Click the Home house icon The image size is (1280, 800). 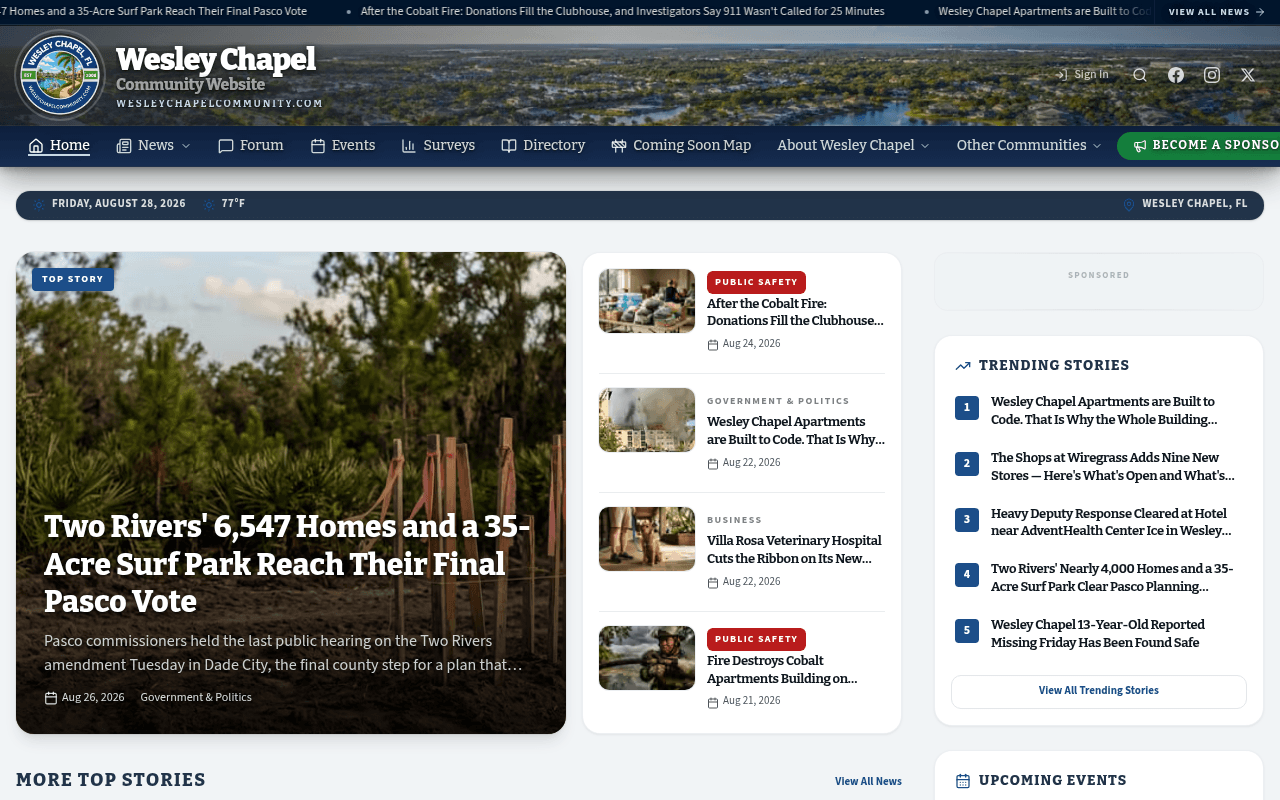coord(36,146)
